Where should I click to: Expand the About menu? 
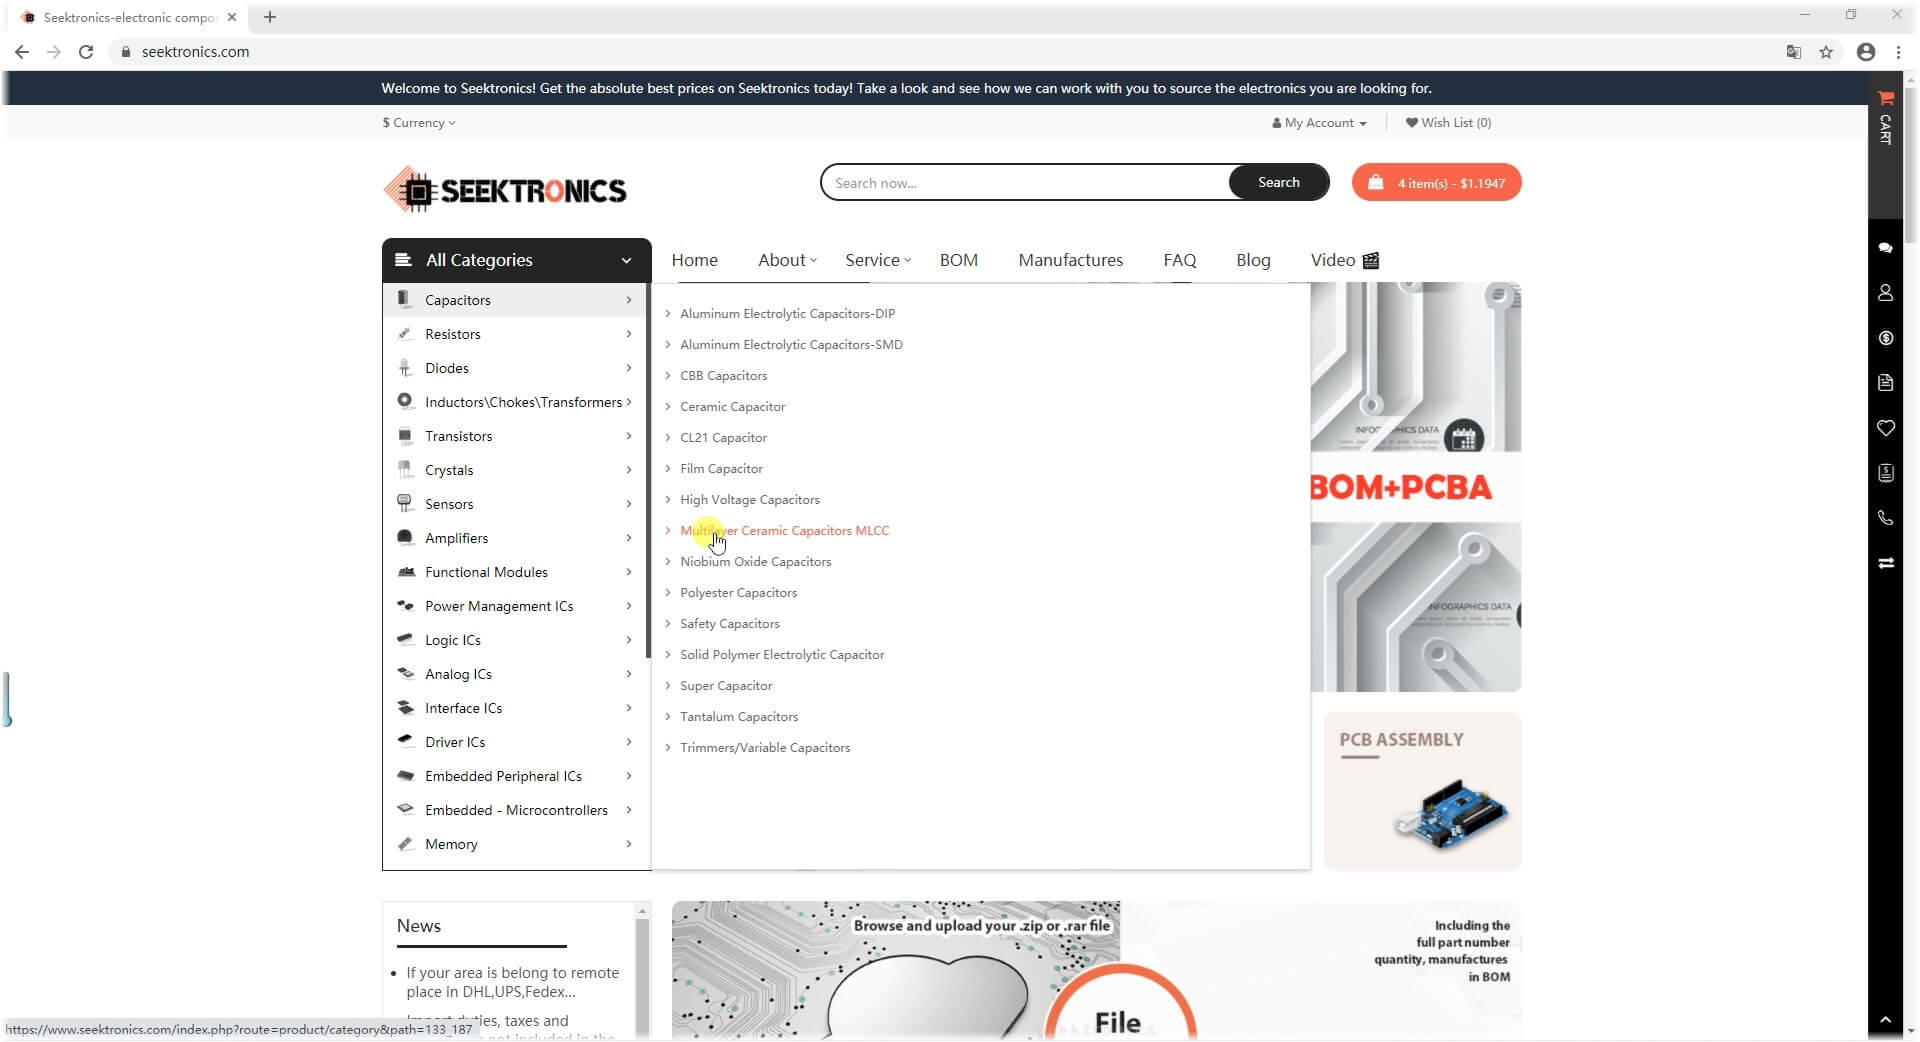[787, 260]
